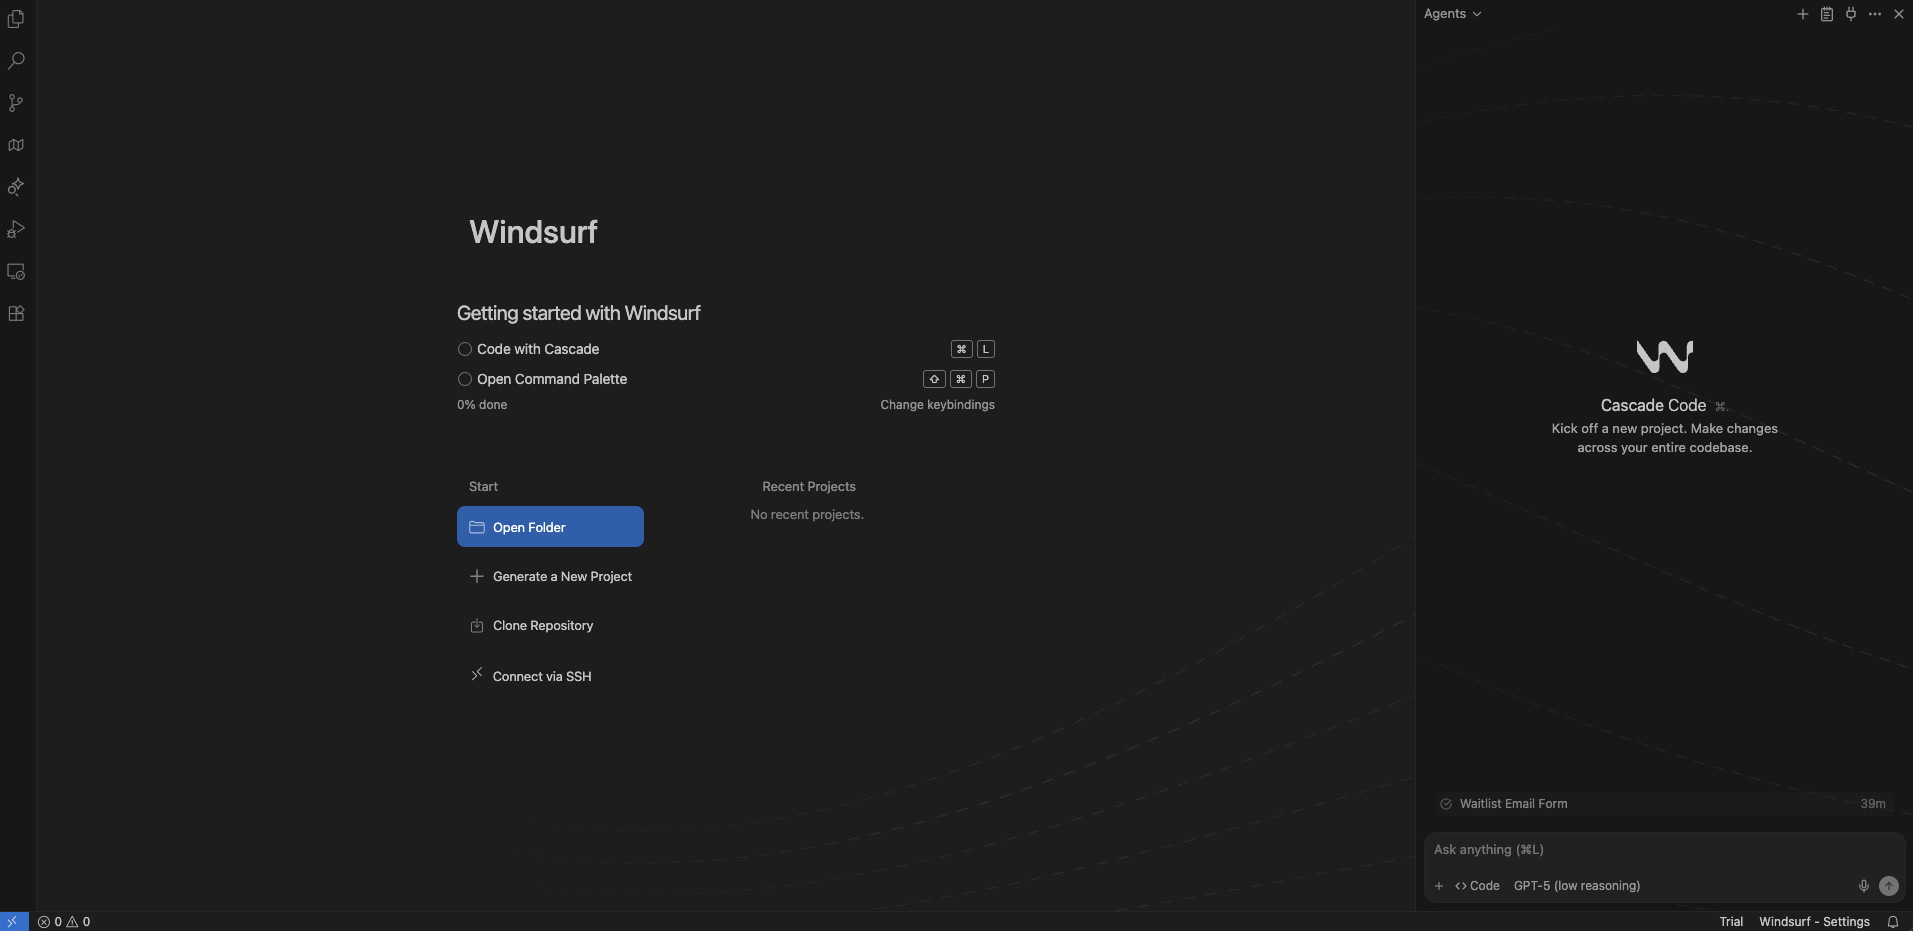
Task: Send the message with the arrow button
Action: coord(1889,886)
